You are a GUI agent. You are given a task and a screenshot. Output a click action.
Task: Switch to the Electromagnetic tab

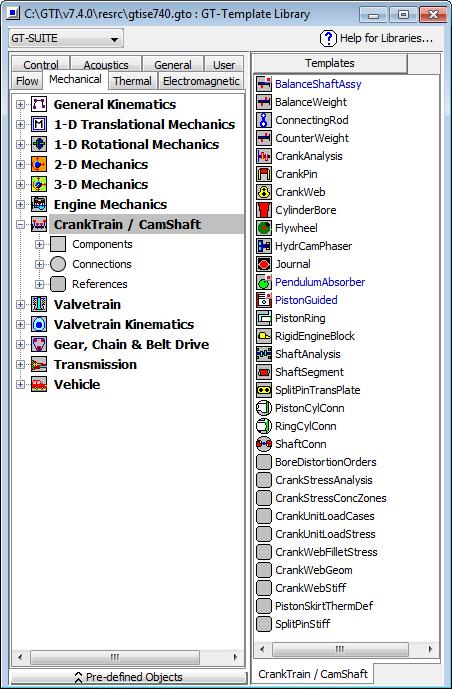point(201,81)
